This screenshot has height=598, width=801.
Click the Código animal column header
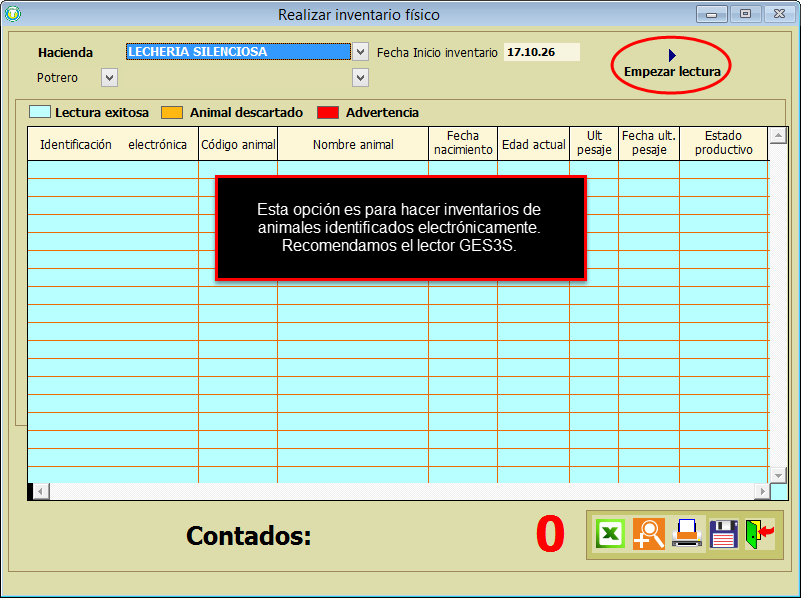(238, 144)
